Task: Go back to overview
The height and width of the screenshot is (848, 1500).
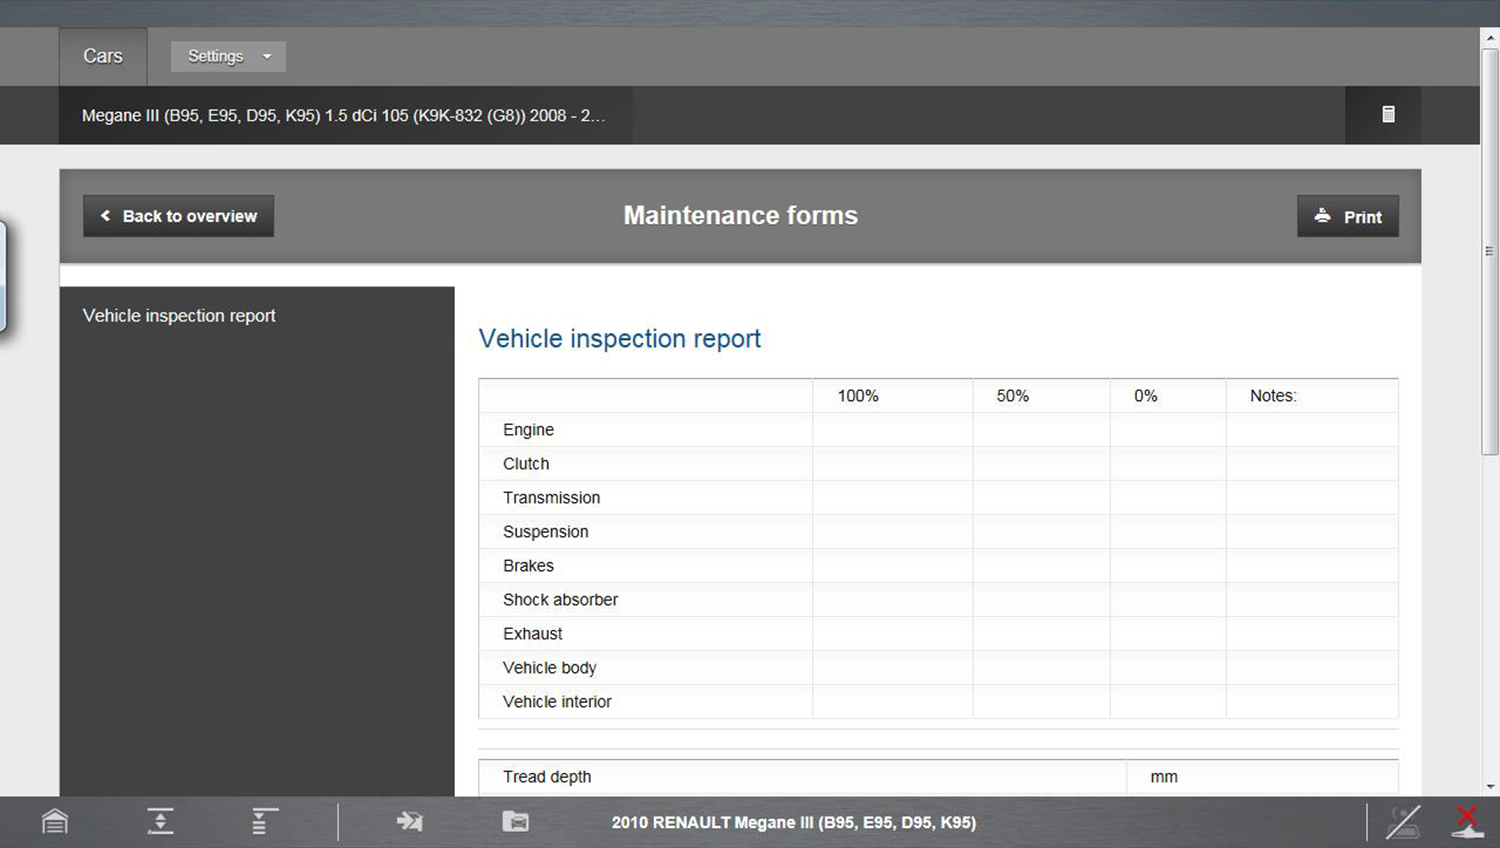Action: (178, 216)
